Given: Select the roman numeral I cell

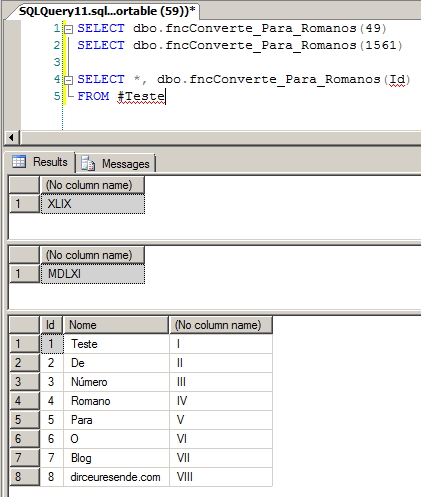Looking at the screenshot, I should [x=221, y=344].
